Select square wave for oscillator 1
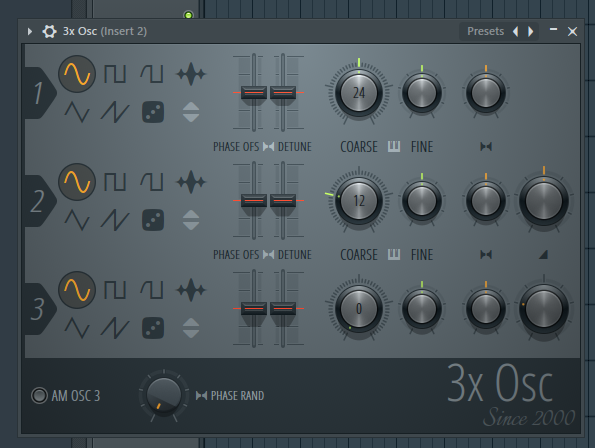 (115, 74)
